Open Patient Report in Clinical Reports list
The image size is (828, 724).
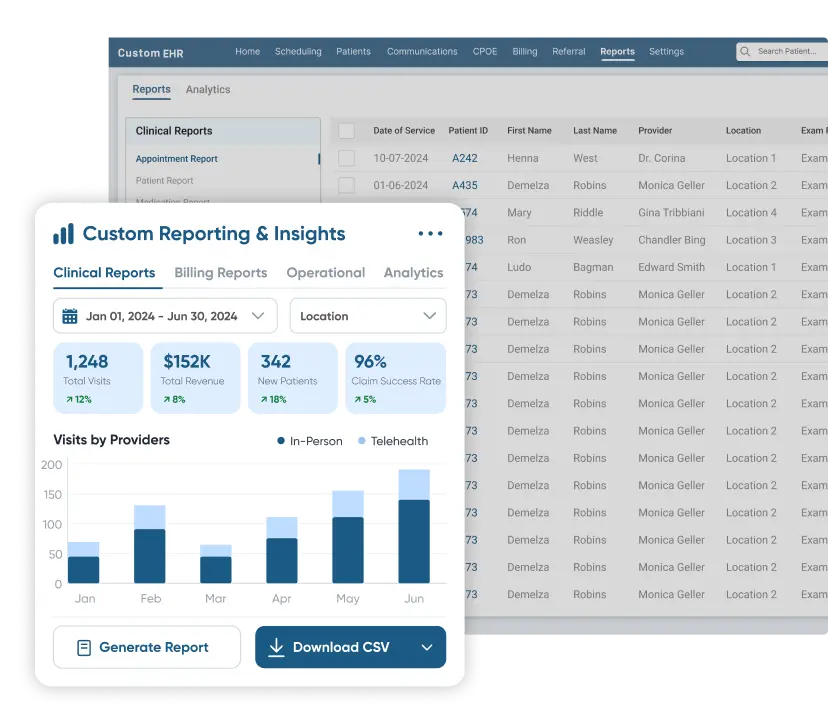point(164,181)
